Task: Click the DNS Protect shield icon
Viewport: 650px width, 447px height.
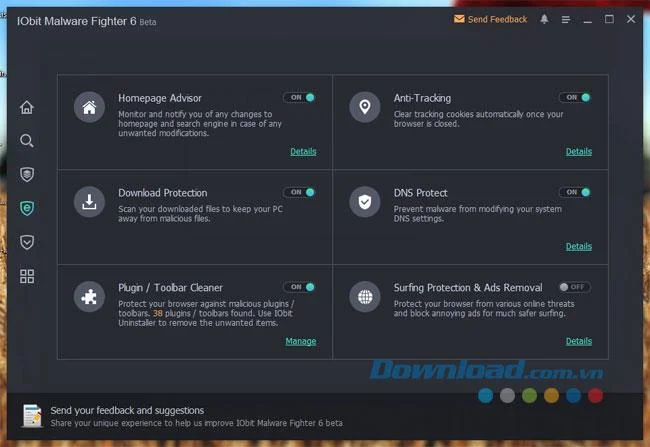Action: pyautogui.click(x=365, y=202)
